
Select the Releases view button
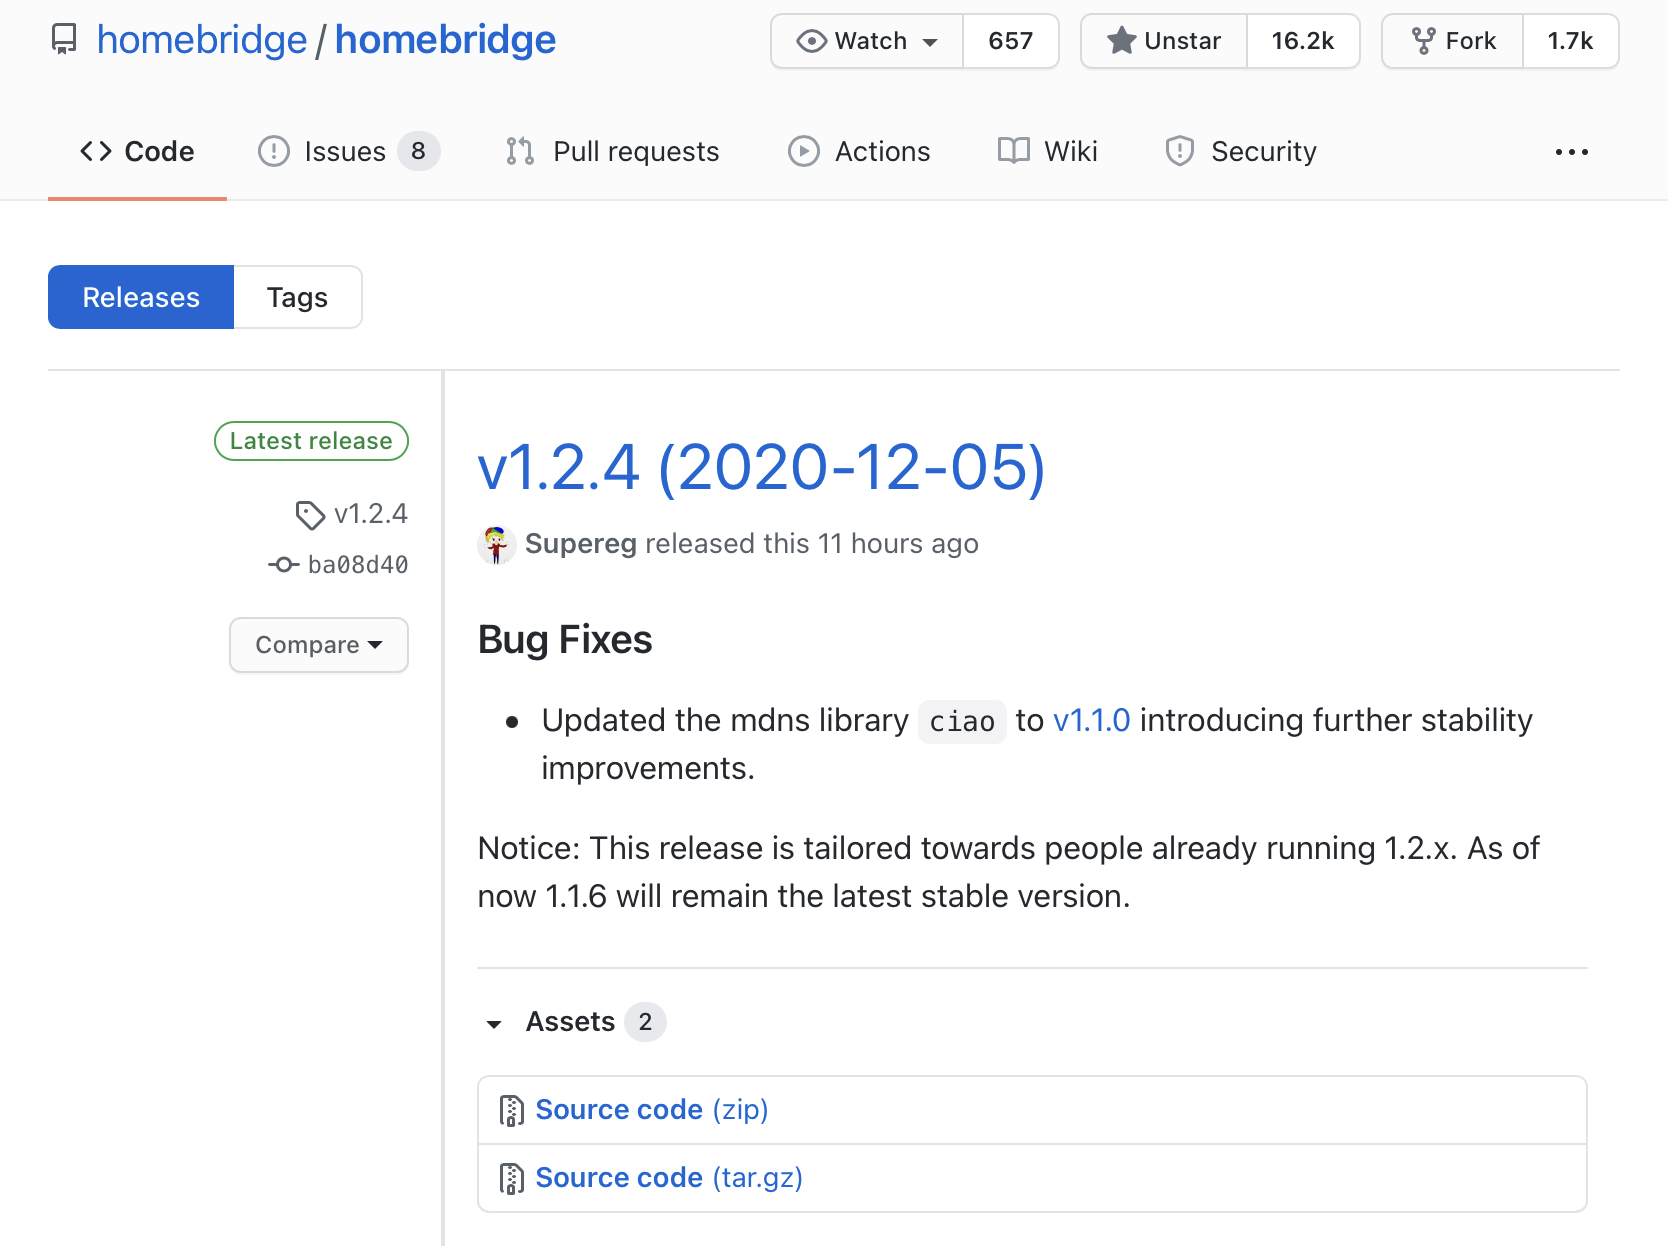(x=141, y=297)
